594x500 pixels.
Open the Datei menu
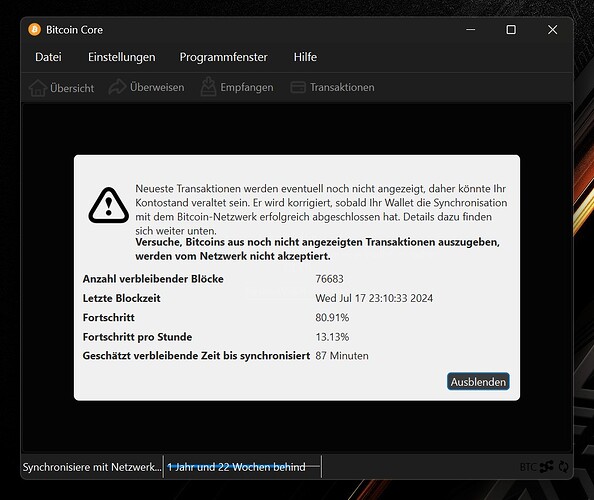coord(48,57)
